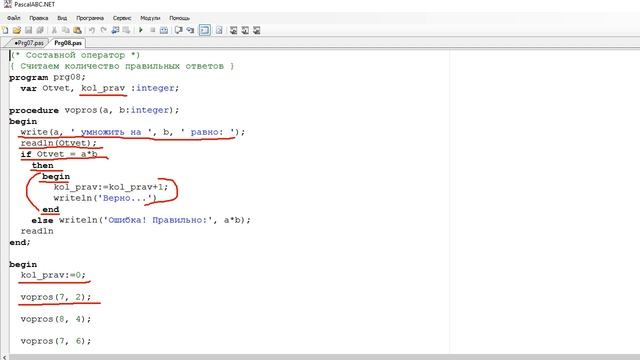Viewport: 640px width, 360px height.
Task: Select the Prg08.pas tab
Action: pos(68,43)
